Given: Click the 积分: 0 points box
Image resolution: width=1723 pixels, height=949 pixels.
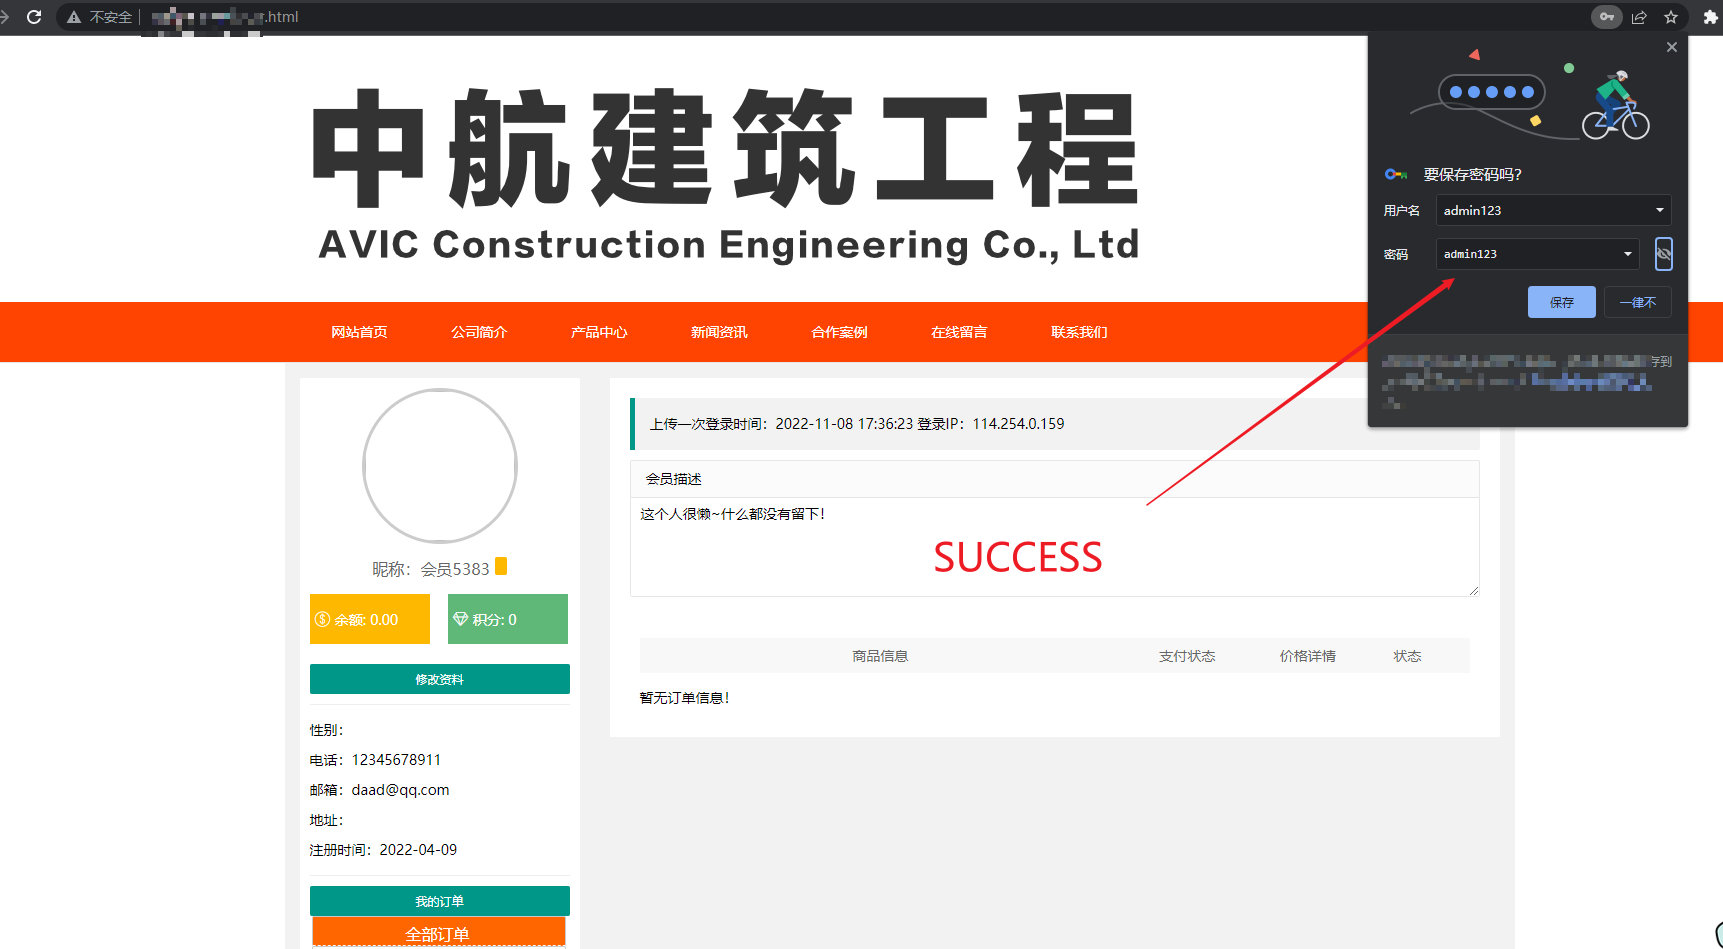Looking at the screenshot, I should click(x=508, y=619).
